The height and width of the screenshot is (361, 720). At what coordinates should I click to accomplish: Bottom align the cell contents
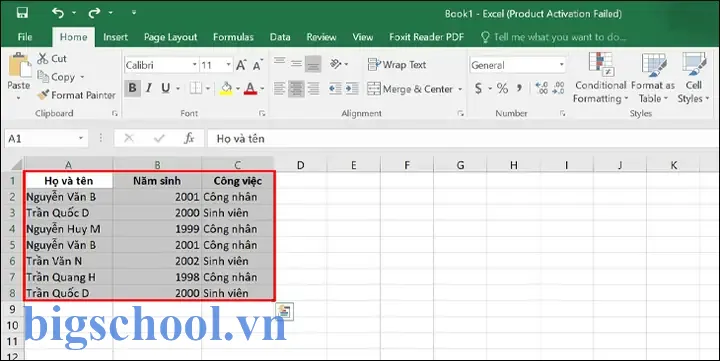(x=313, y=64)
